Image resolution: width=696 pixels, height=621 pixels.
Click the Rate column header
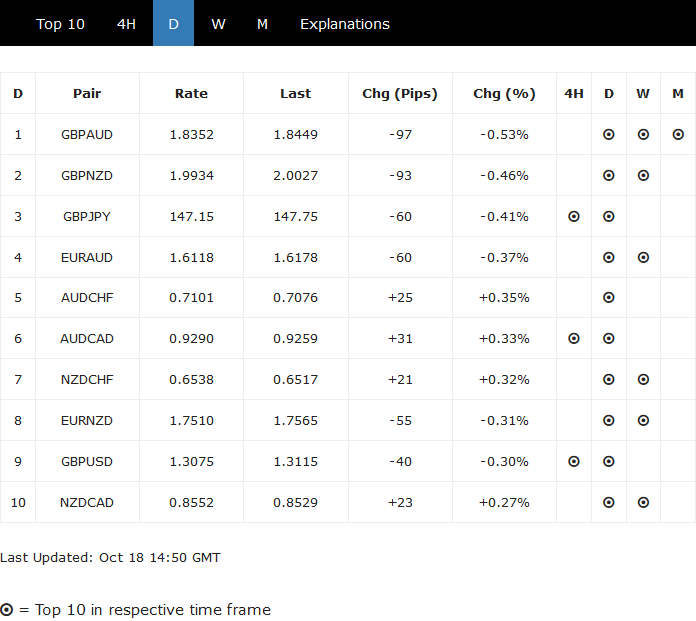191,93
